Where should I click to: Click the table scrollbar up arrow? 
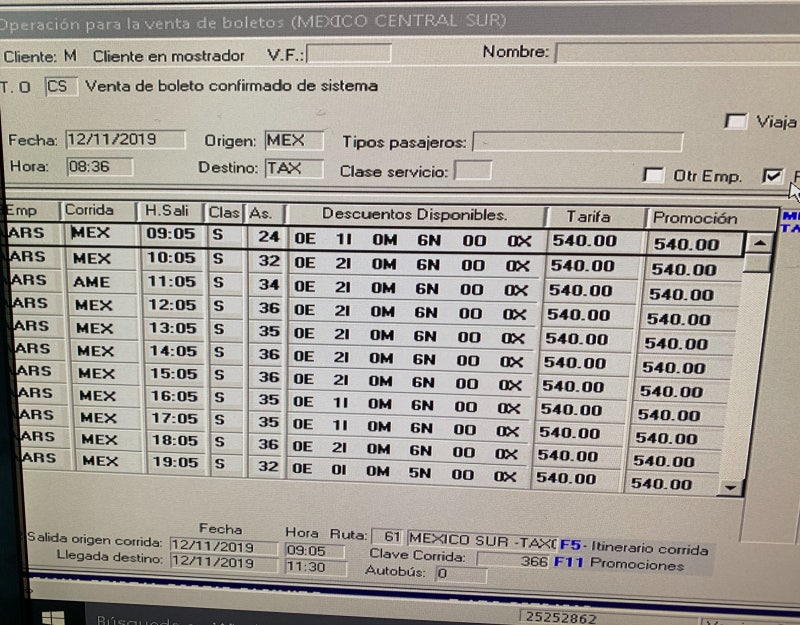[759, 243]
